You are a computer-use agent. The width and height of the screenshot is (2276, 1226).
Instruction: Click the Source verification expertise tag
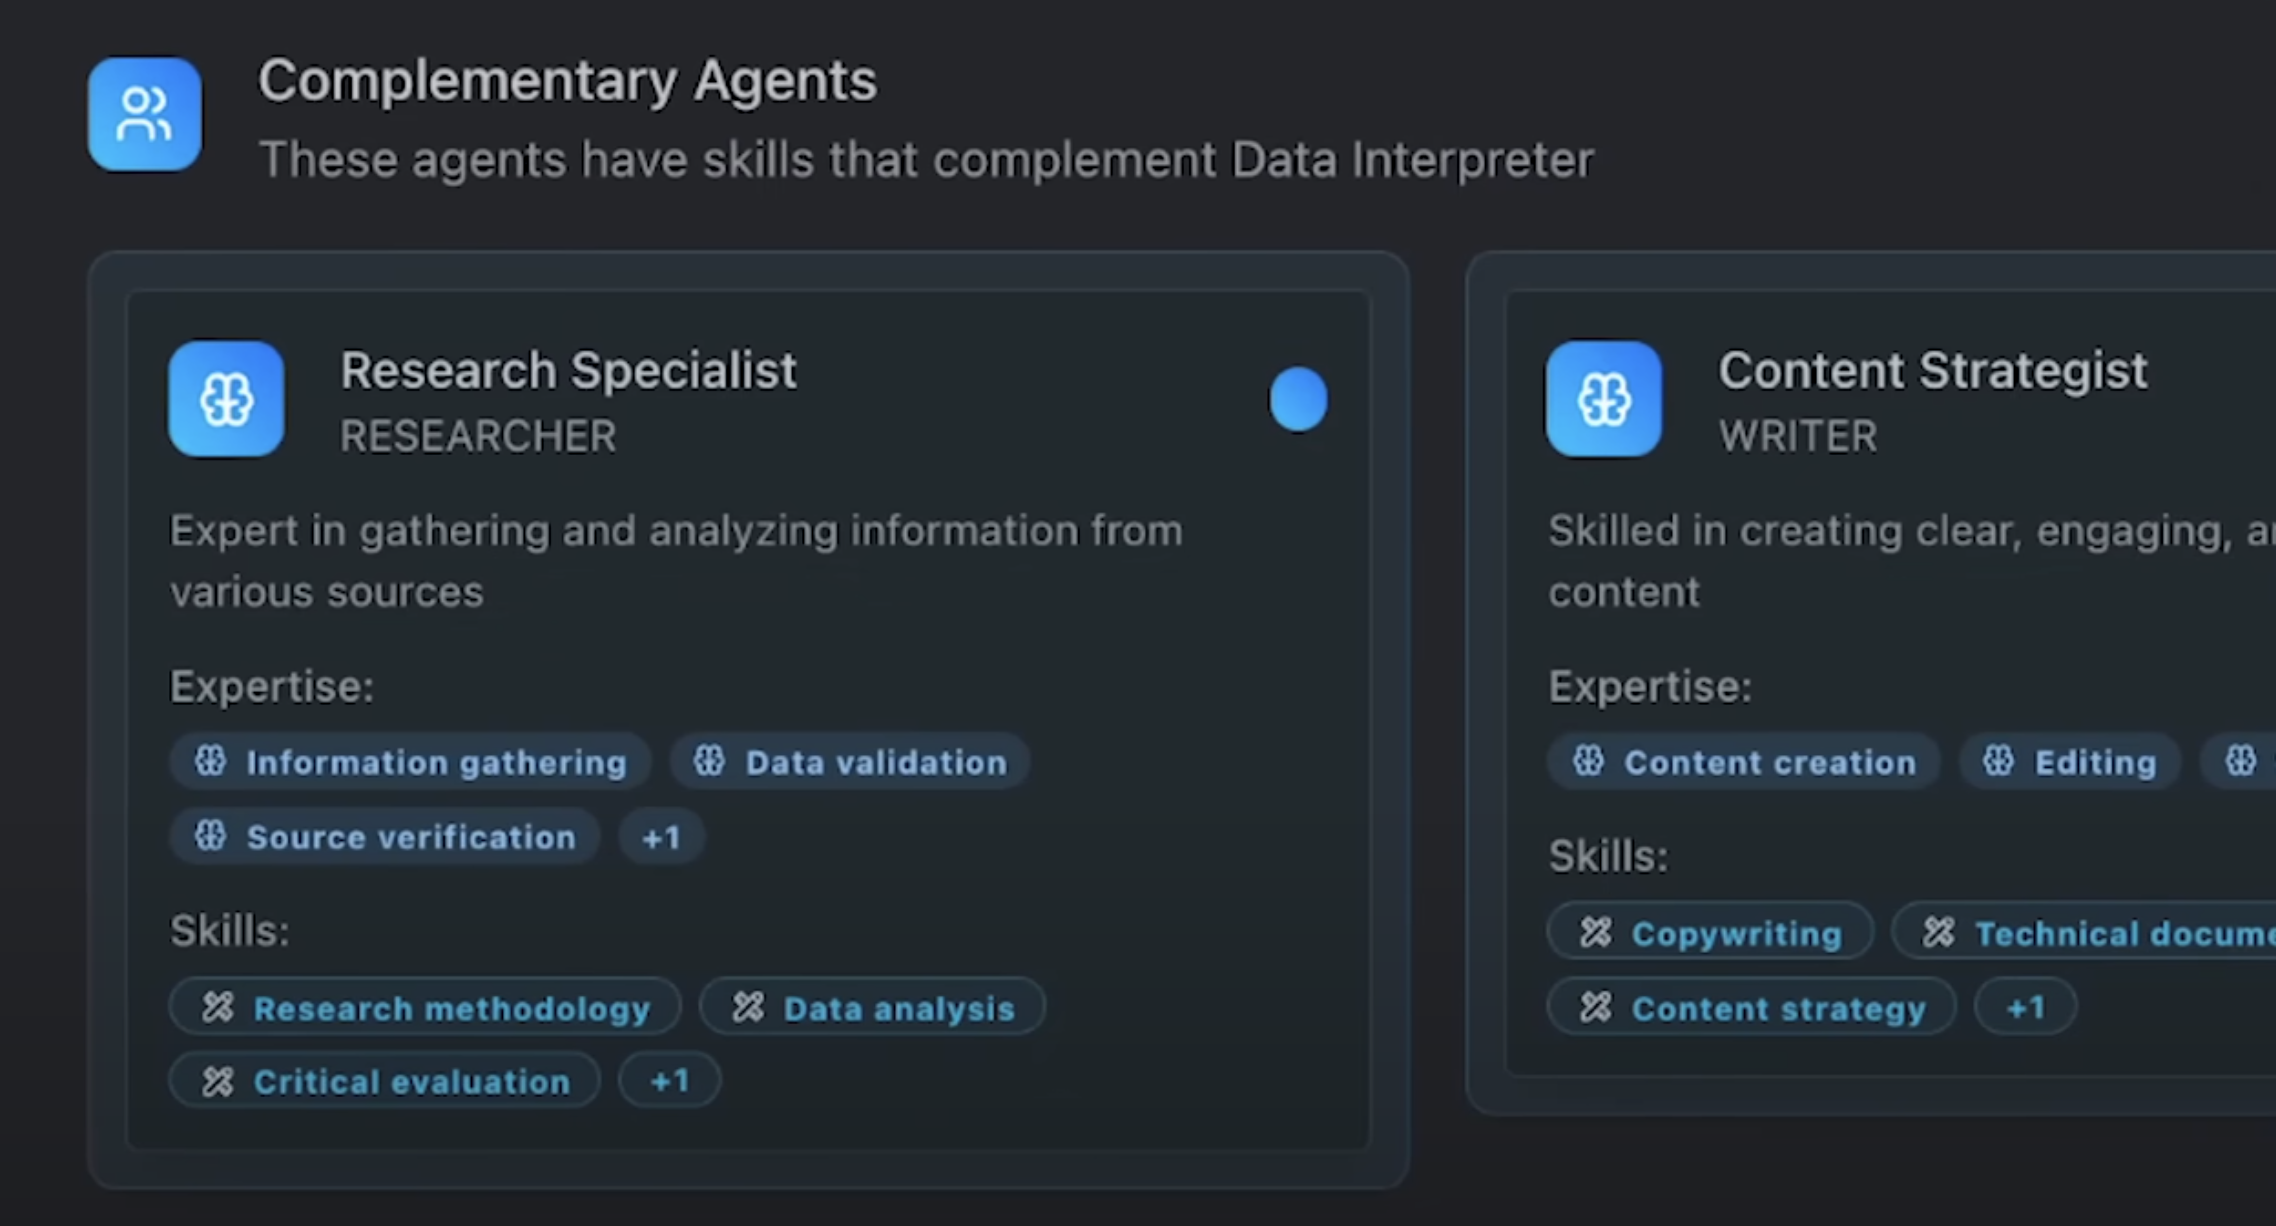click(x=385, y=837)
